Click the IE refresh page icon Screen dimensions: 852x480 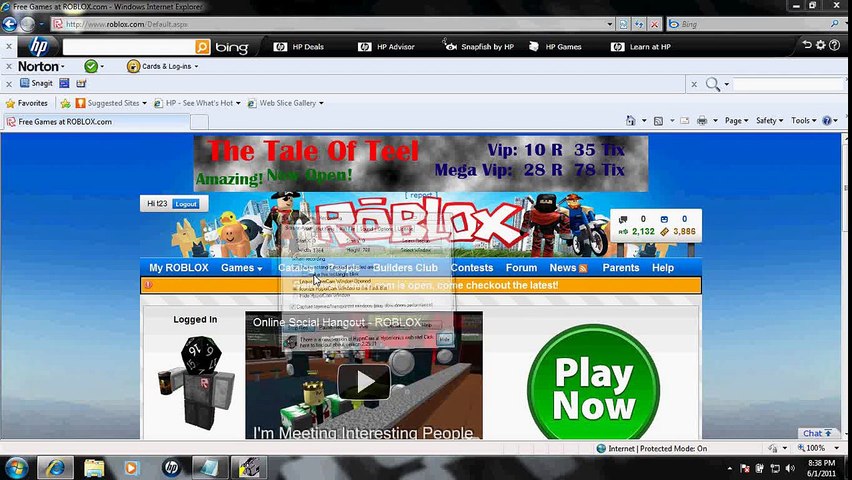click(x=639, y=24)
